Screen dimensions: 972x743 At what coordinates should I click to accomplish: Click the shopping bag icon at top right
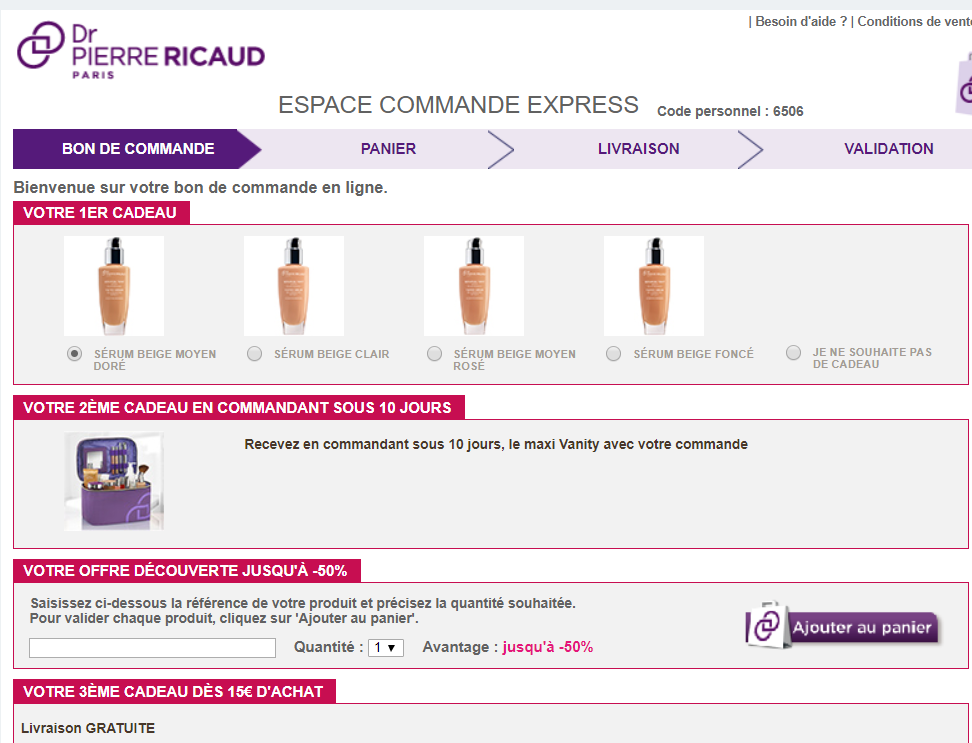point(964,84)
